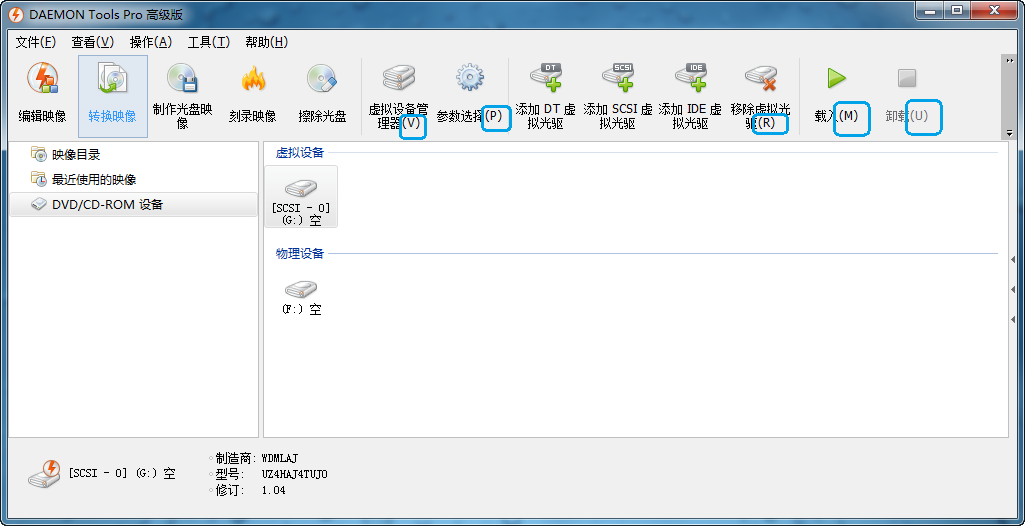Open 制作光盘映像 (Make Disc Image) tool

point(182,78)
